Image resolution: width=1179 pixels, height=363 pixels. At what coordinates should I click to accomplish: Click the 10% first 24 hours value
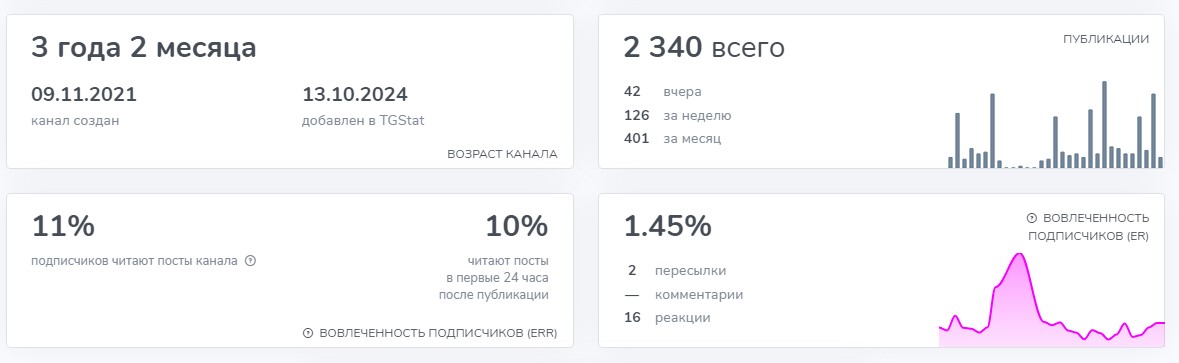click(517, 225)
